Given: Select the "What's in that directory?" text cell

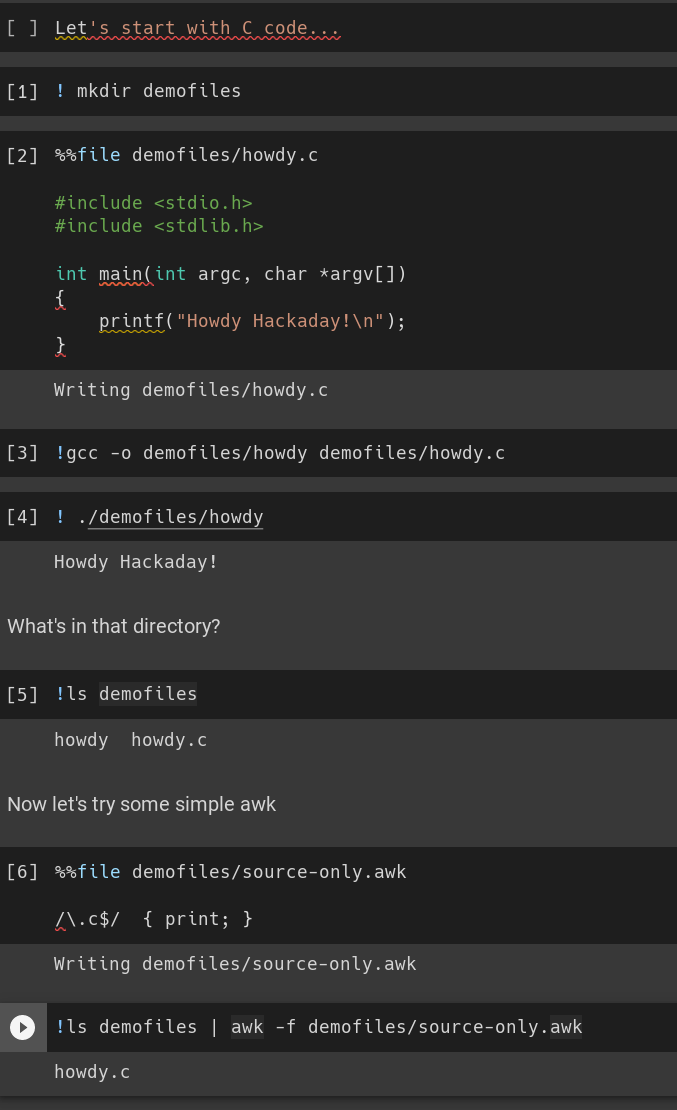Looking at the screenshot, I should click(114, 626).
